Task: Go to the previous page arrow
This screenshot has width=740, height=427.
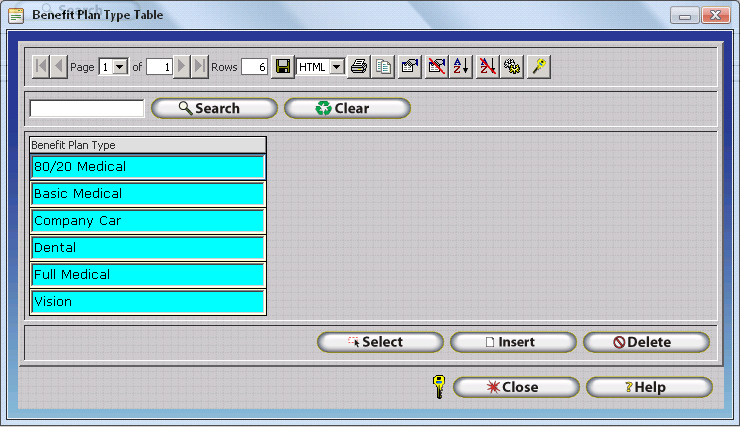Action: coord(59,67)
